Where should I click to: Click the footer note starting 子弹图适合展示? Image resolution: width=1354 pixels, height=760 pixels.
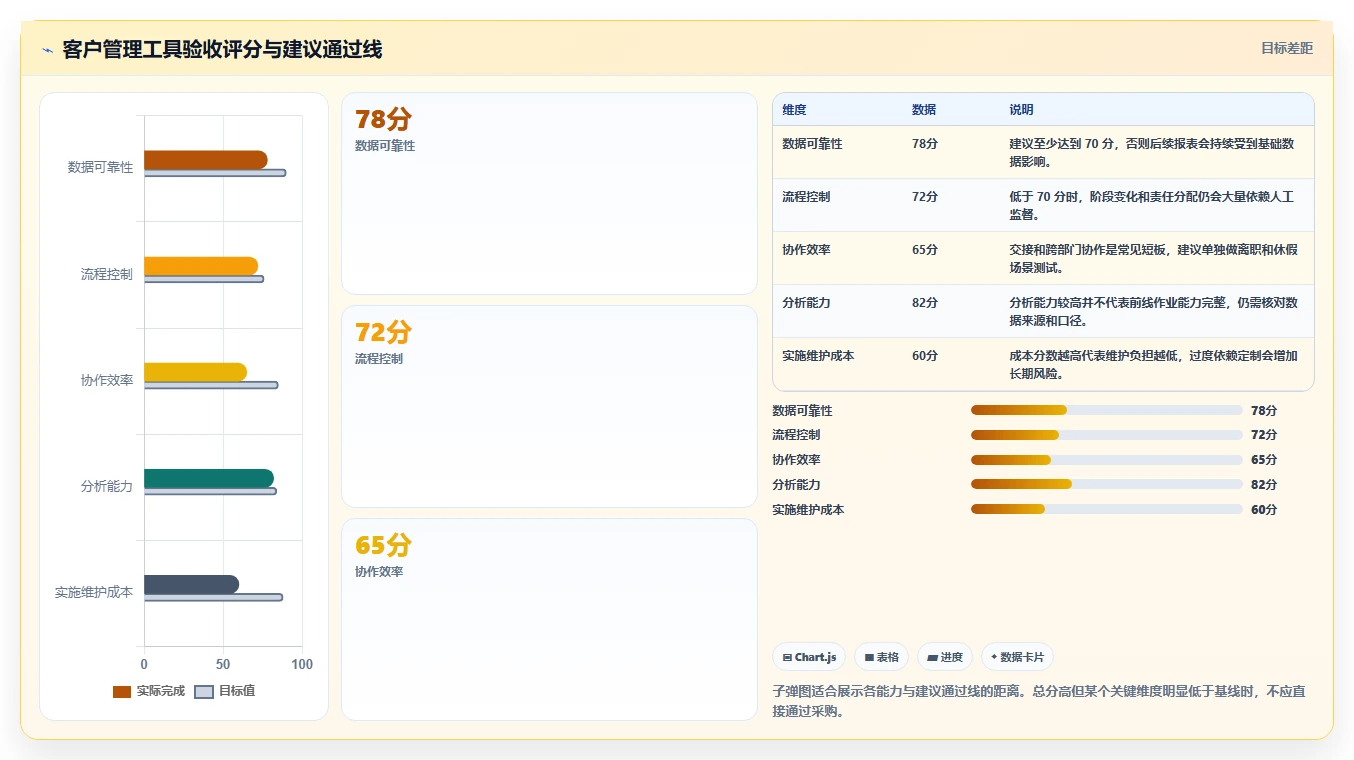click(1039, 701)
